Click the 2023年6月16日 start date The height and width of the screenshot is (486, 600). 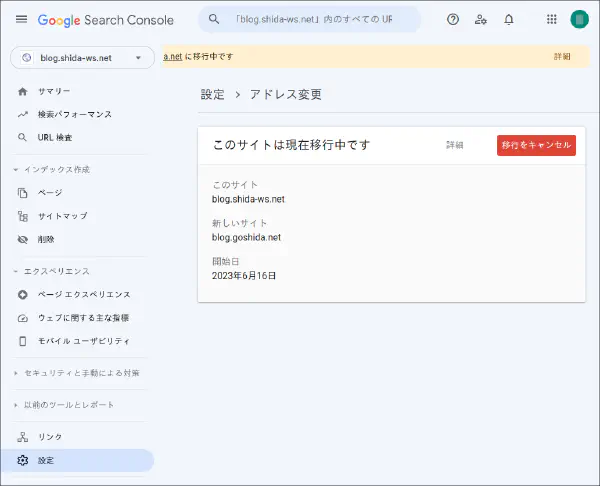point(244,276)
